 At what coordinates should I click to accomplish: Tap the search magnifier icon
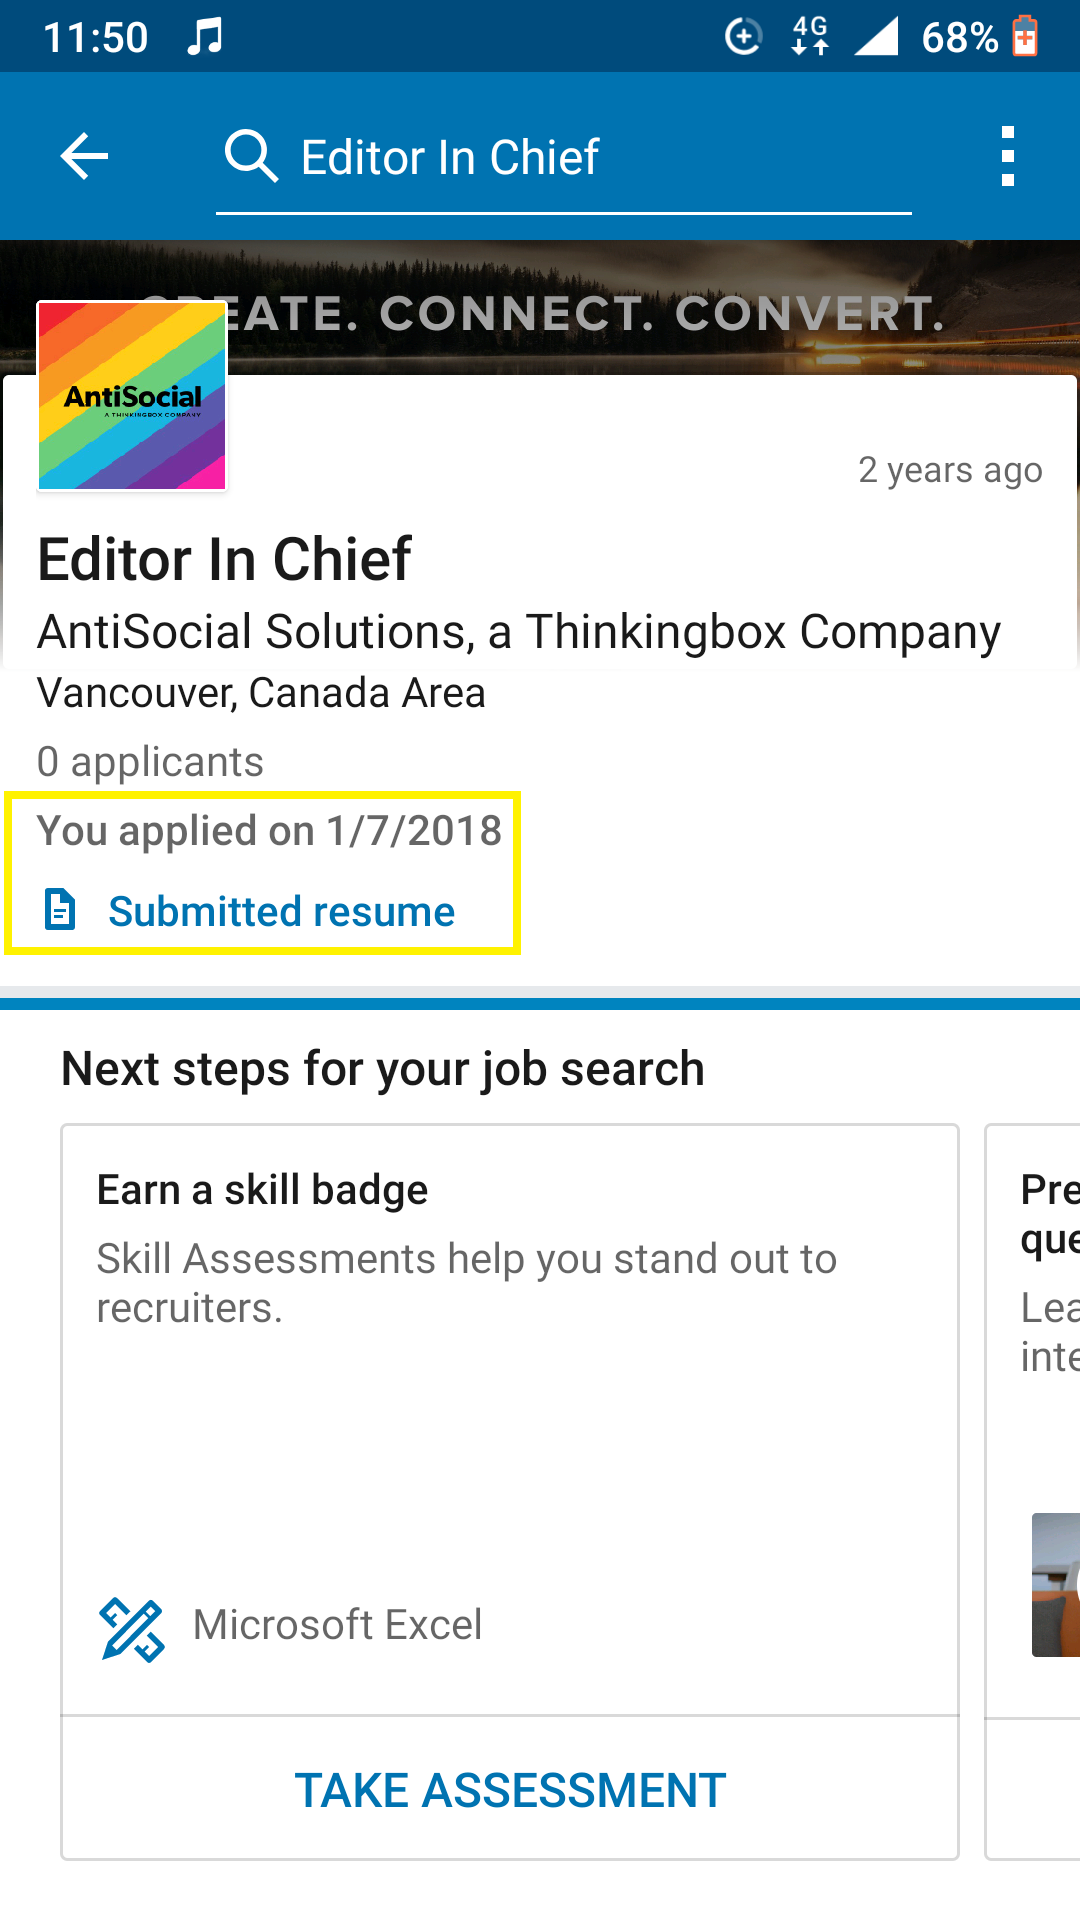coord(251,156)
